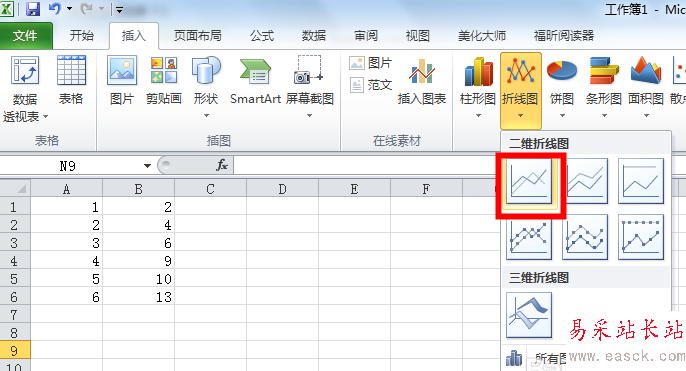Switch to the 数据 (Data) tab

pyautogui.click(x=314, y=35)
